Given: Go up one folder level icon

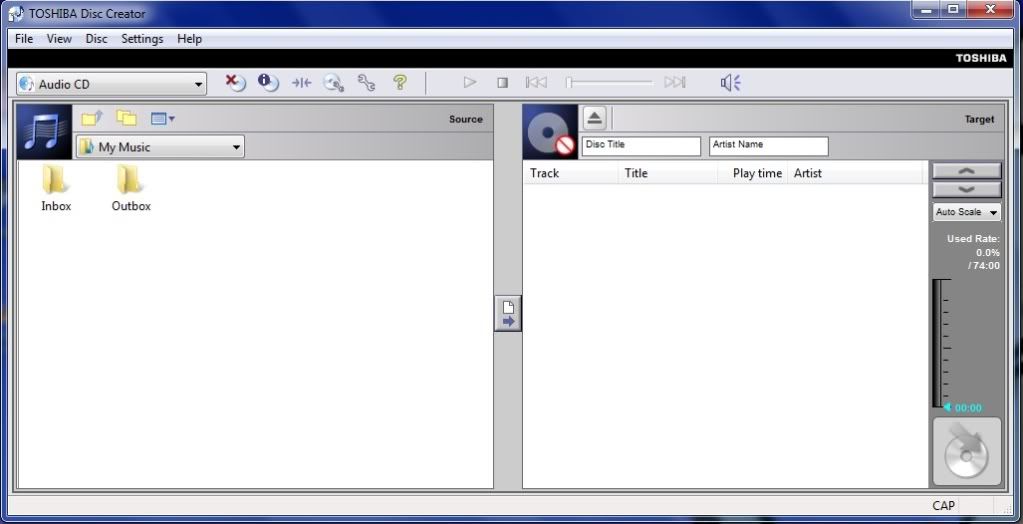Looking at the screenshot, I should click(92, 119).
